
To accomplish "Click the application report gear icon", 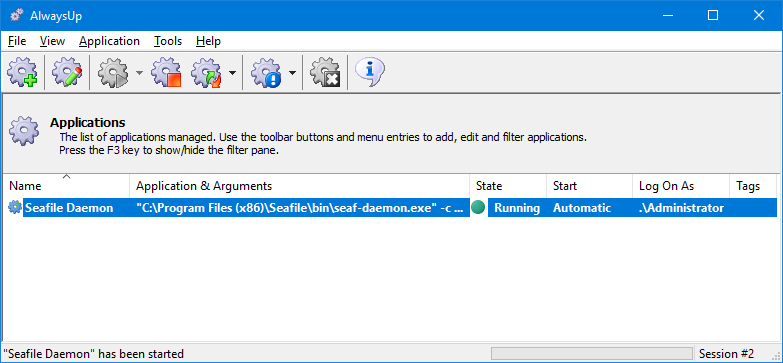I will pyautogui.click(x=266, y=73).
